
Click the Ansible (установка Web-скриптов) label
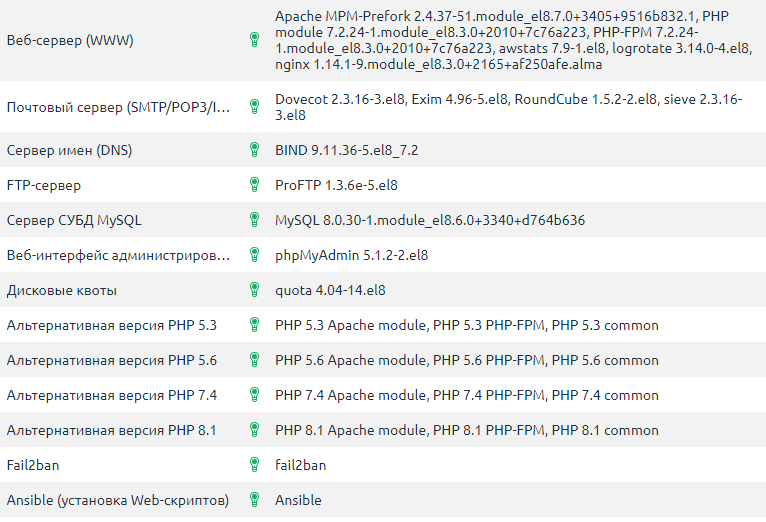pos(117,500)
